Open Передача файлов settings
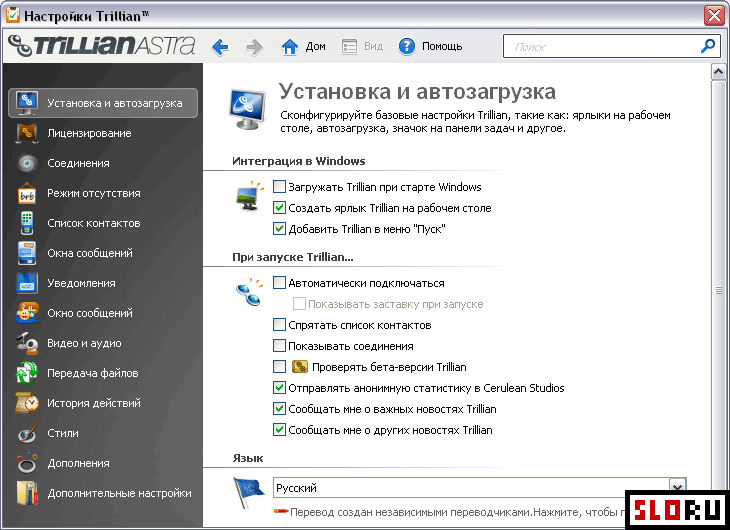The image size is (730, 530). point(93,373)
